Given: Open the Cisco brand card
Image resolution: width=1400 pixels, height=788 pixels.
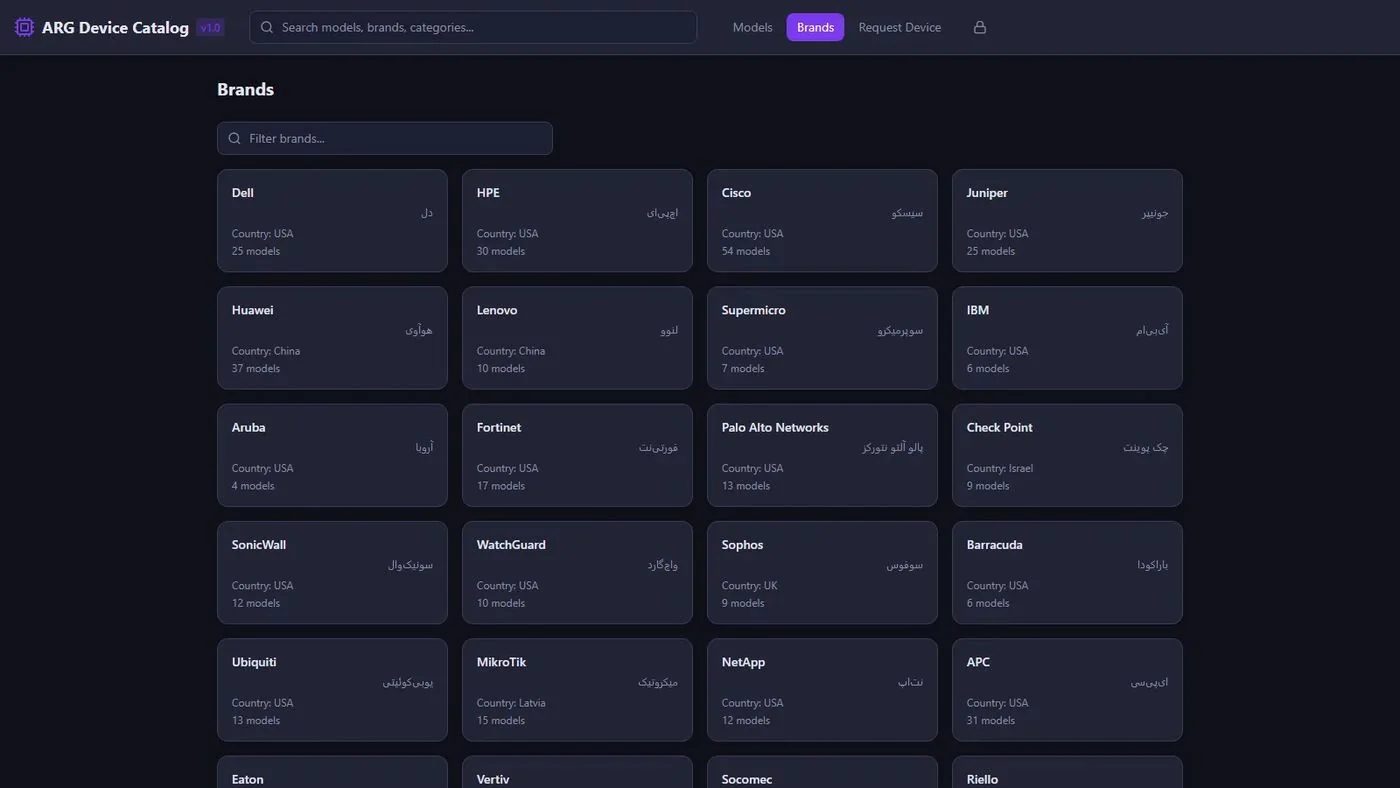Looking at the screenshot, I should click(822, 220).
